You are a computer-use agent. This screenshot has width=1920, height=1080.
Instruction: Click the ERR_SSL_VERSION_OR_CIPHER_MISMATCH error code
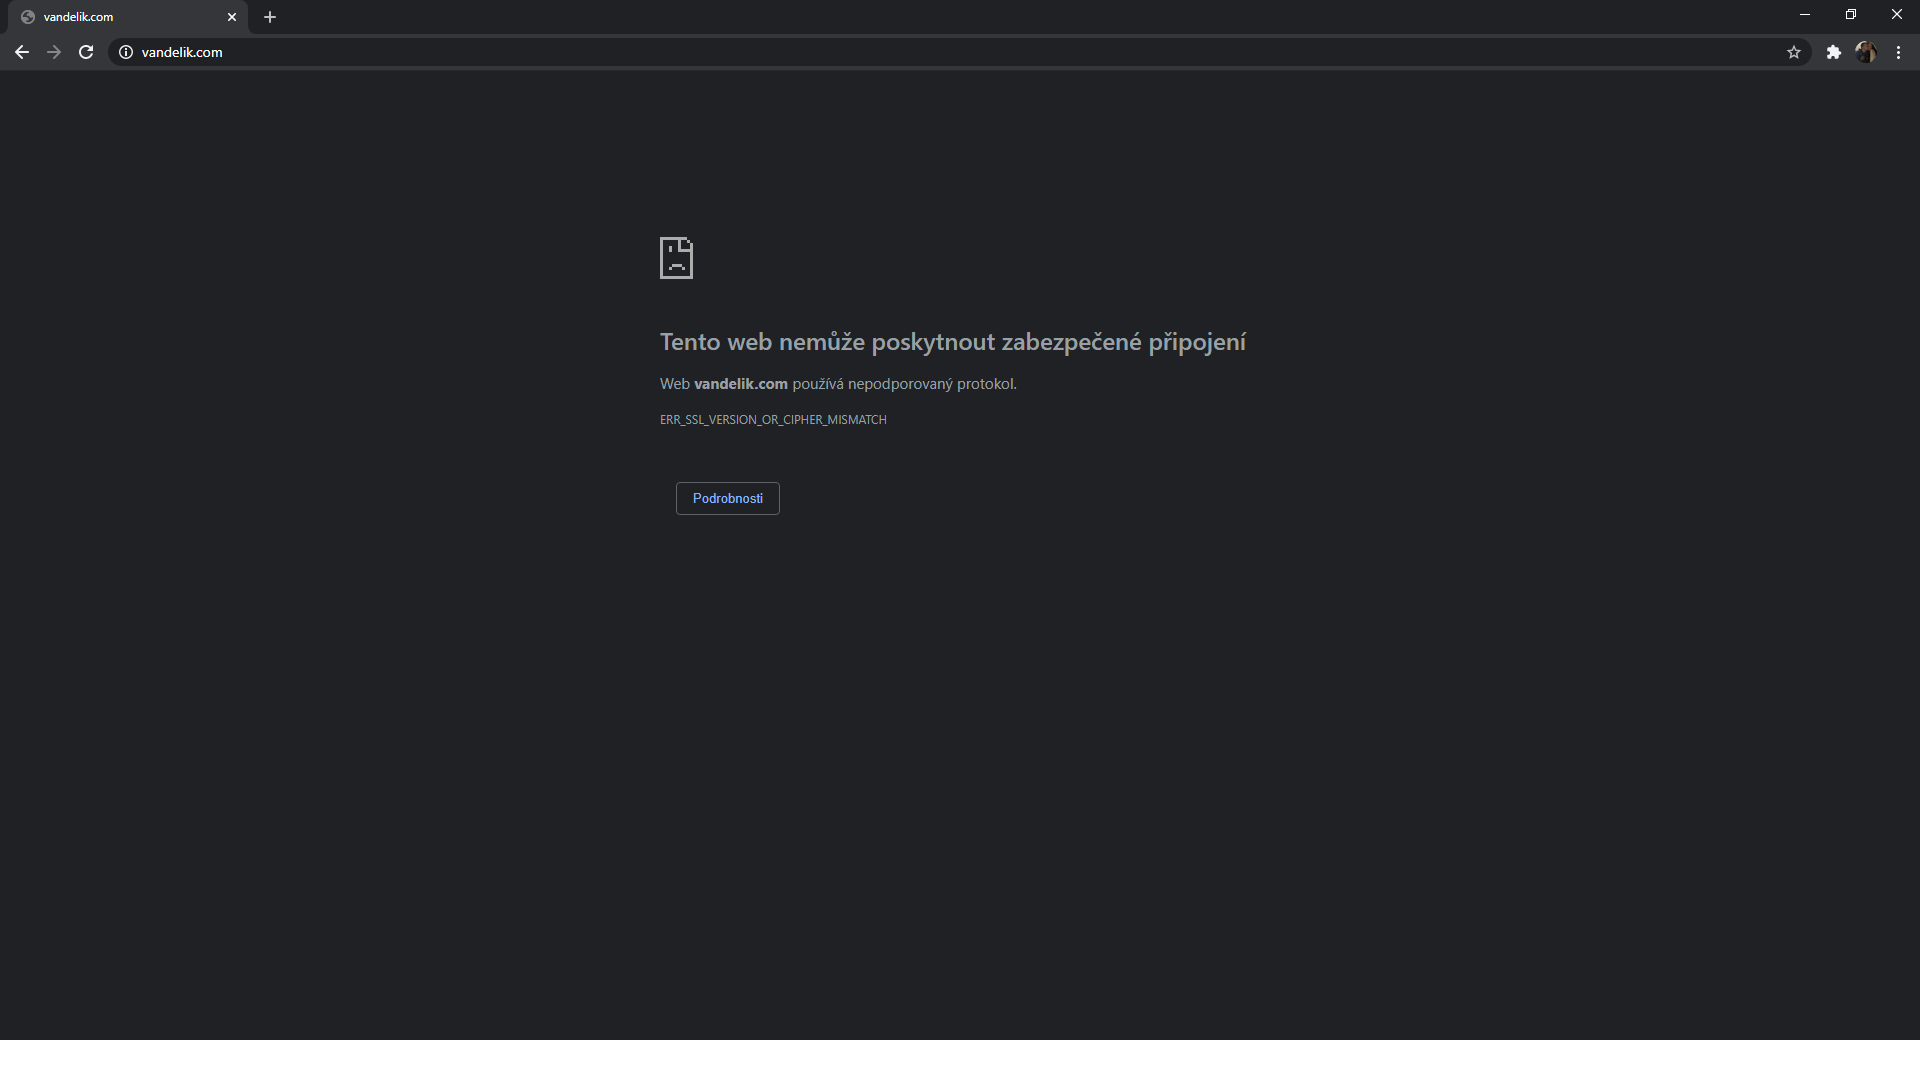tap(773, 420)
